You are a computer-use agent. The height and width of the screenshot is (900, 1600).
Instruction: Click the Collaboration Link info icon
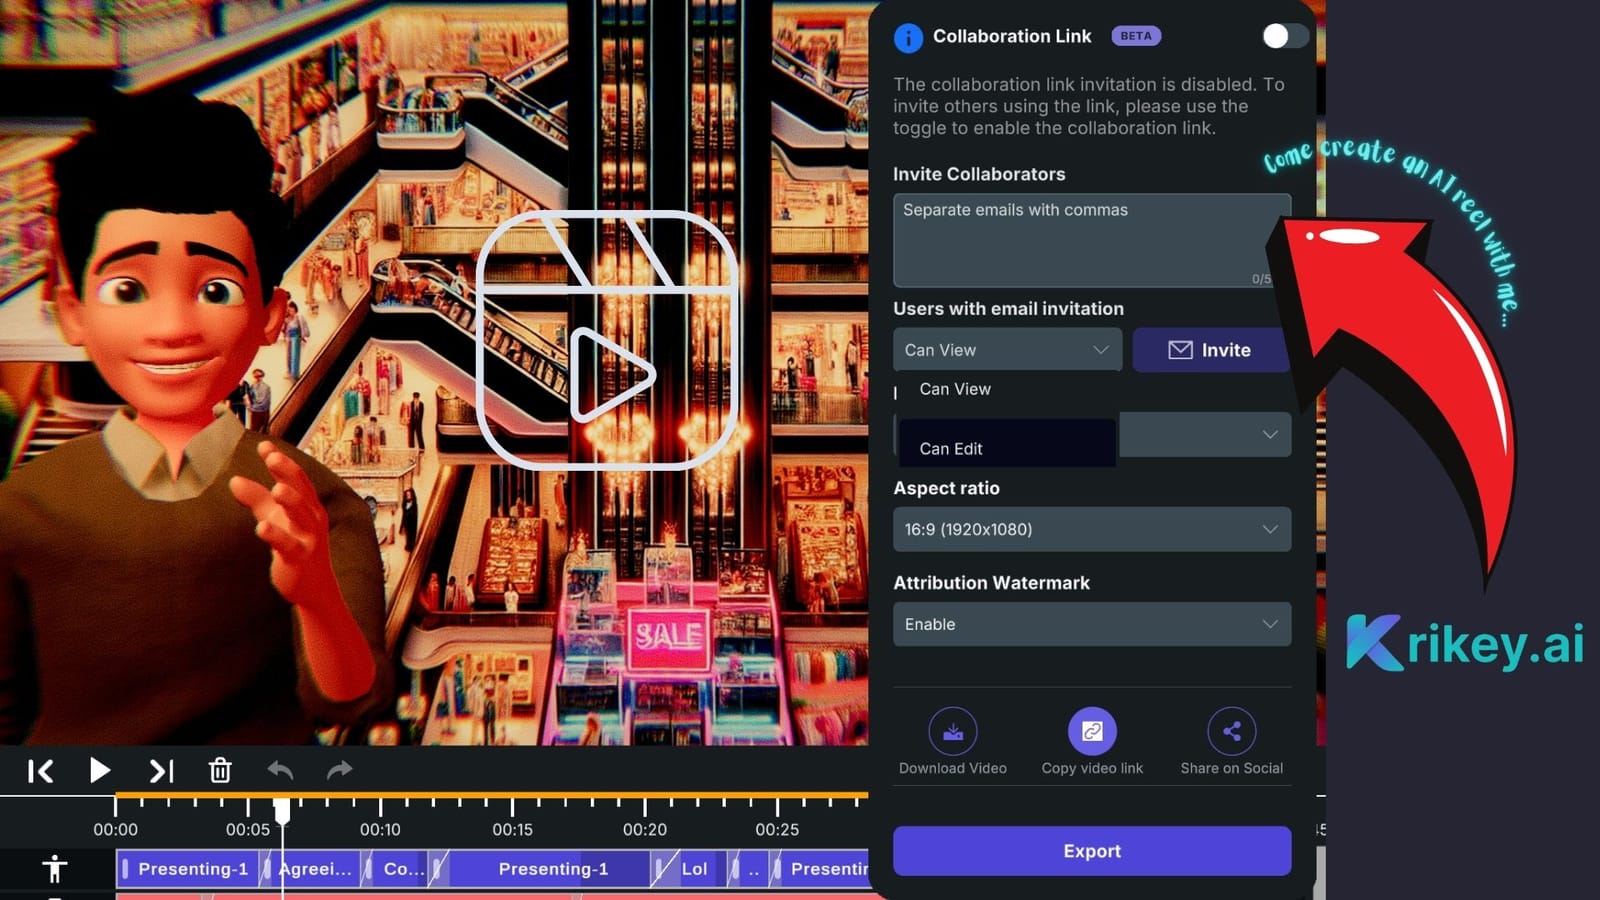point(908,37)
